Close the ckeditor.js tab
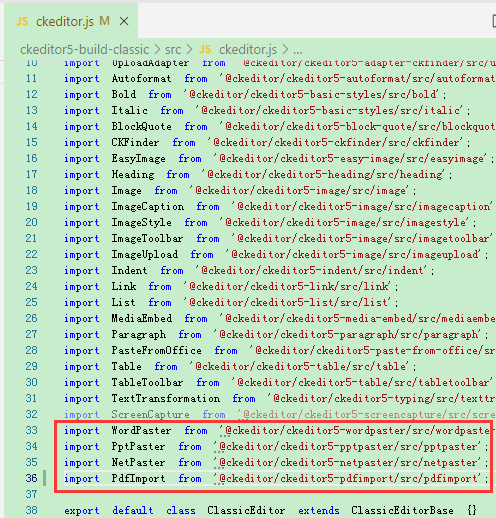496x518 pixels. pos(124,21)
